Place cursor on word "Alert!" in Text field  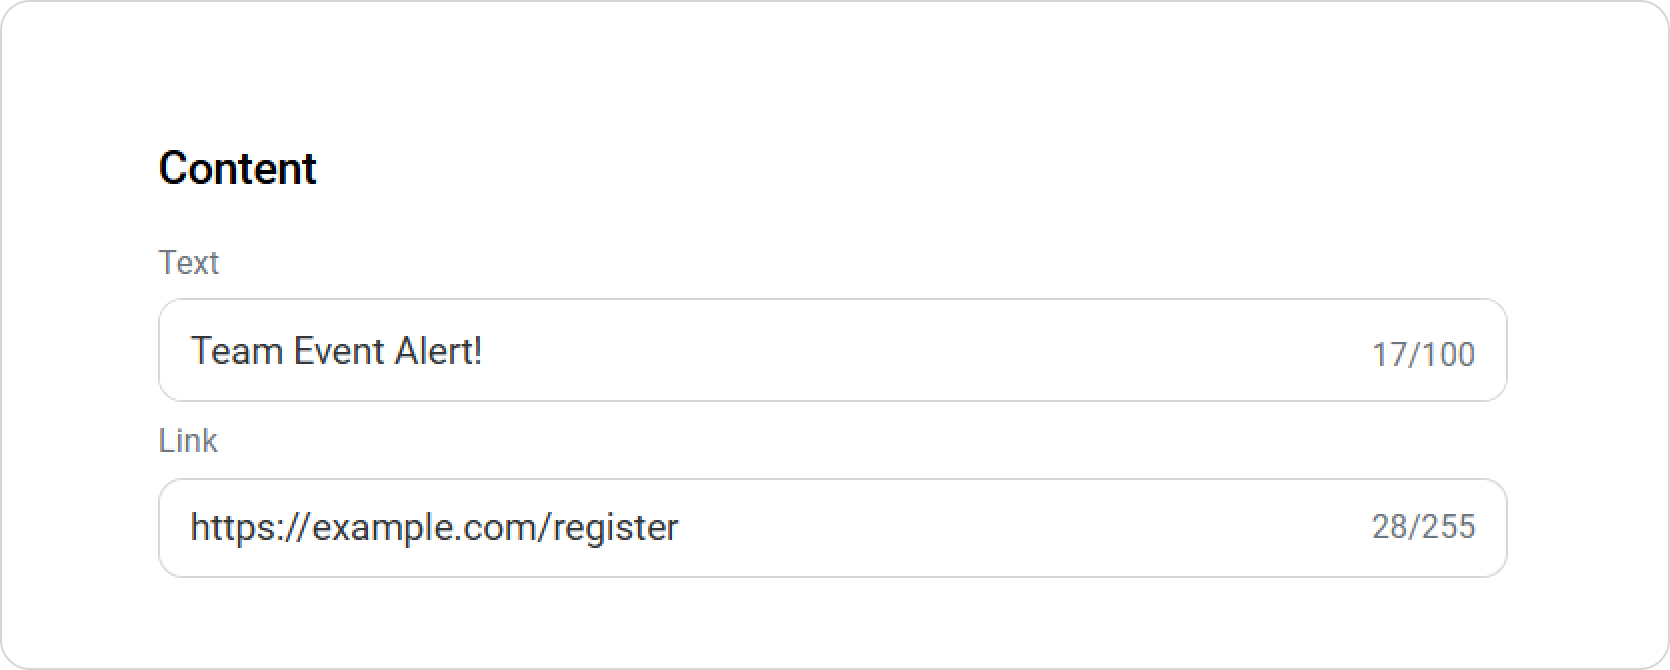439,351
